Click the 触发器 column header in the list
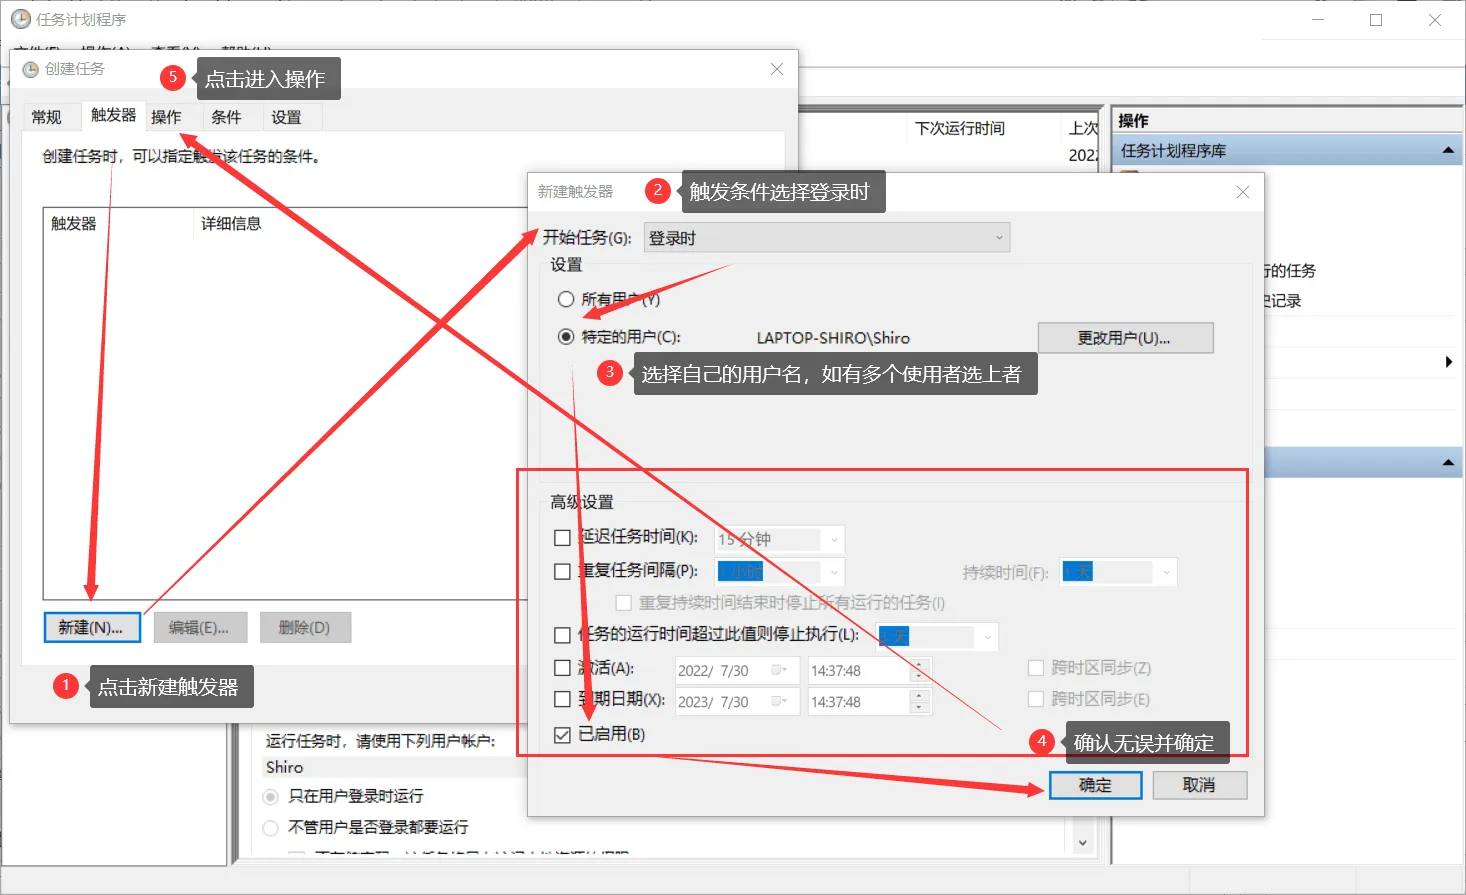Image resolution: width=1466 pixels, height=895 pixels. (x=74, y=223)
